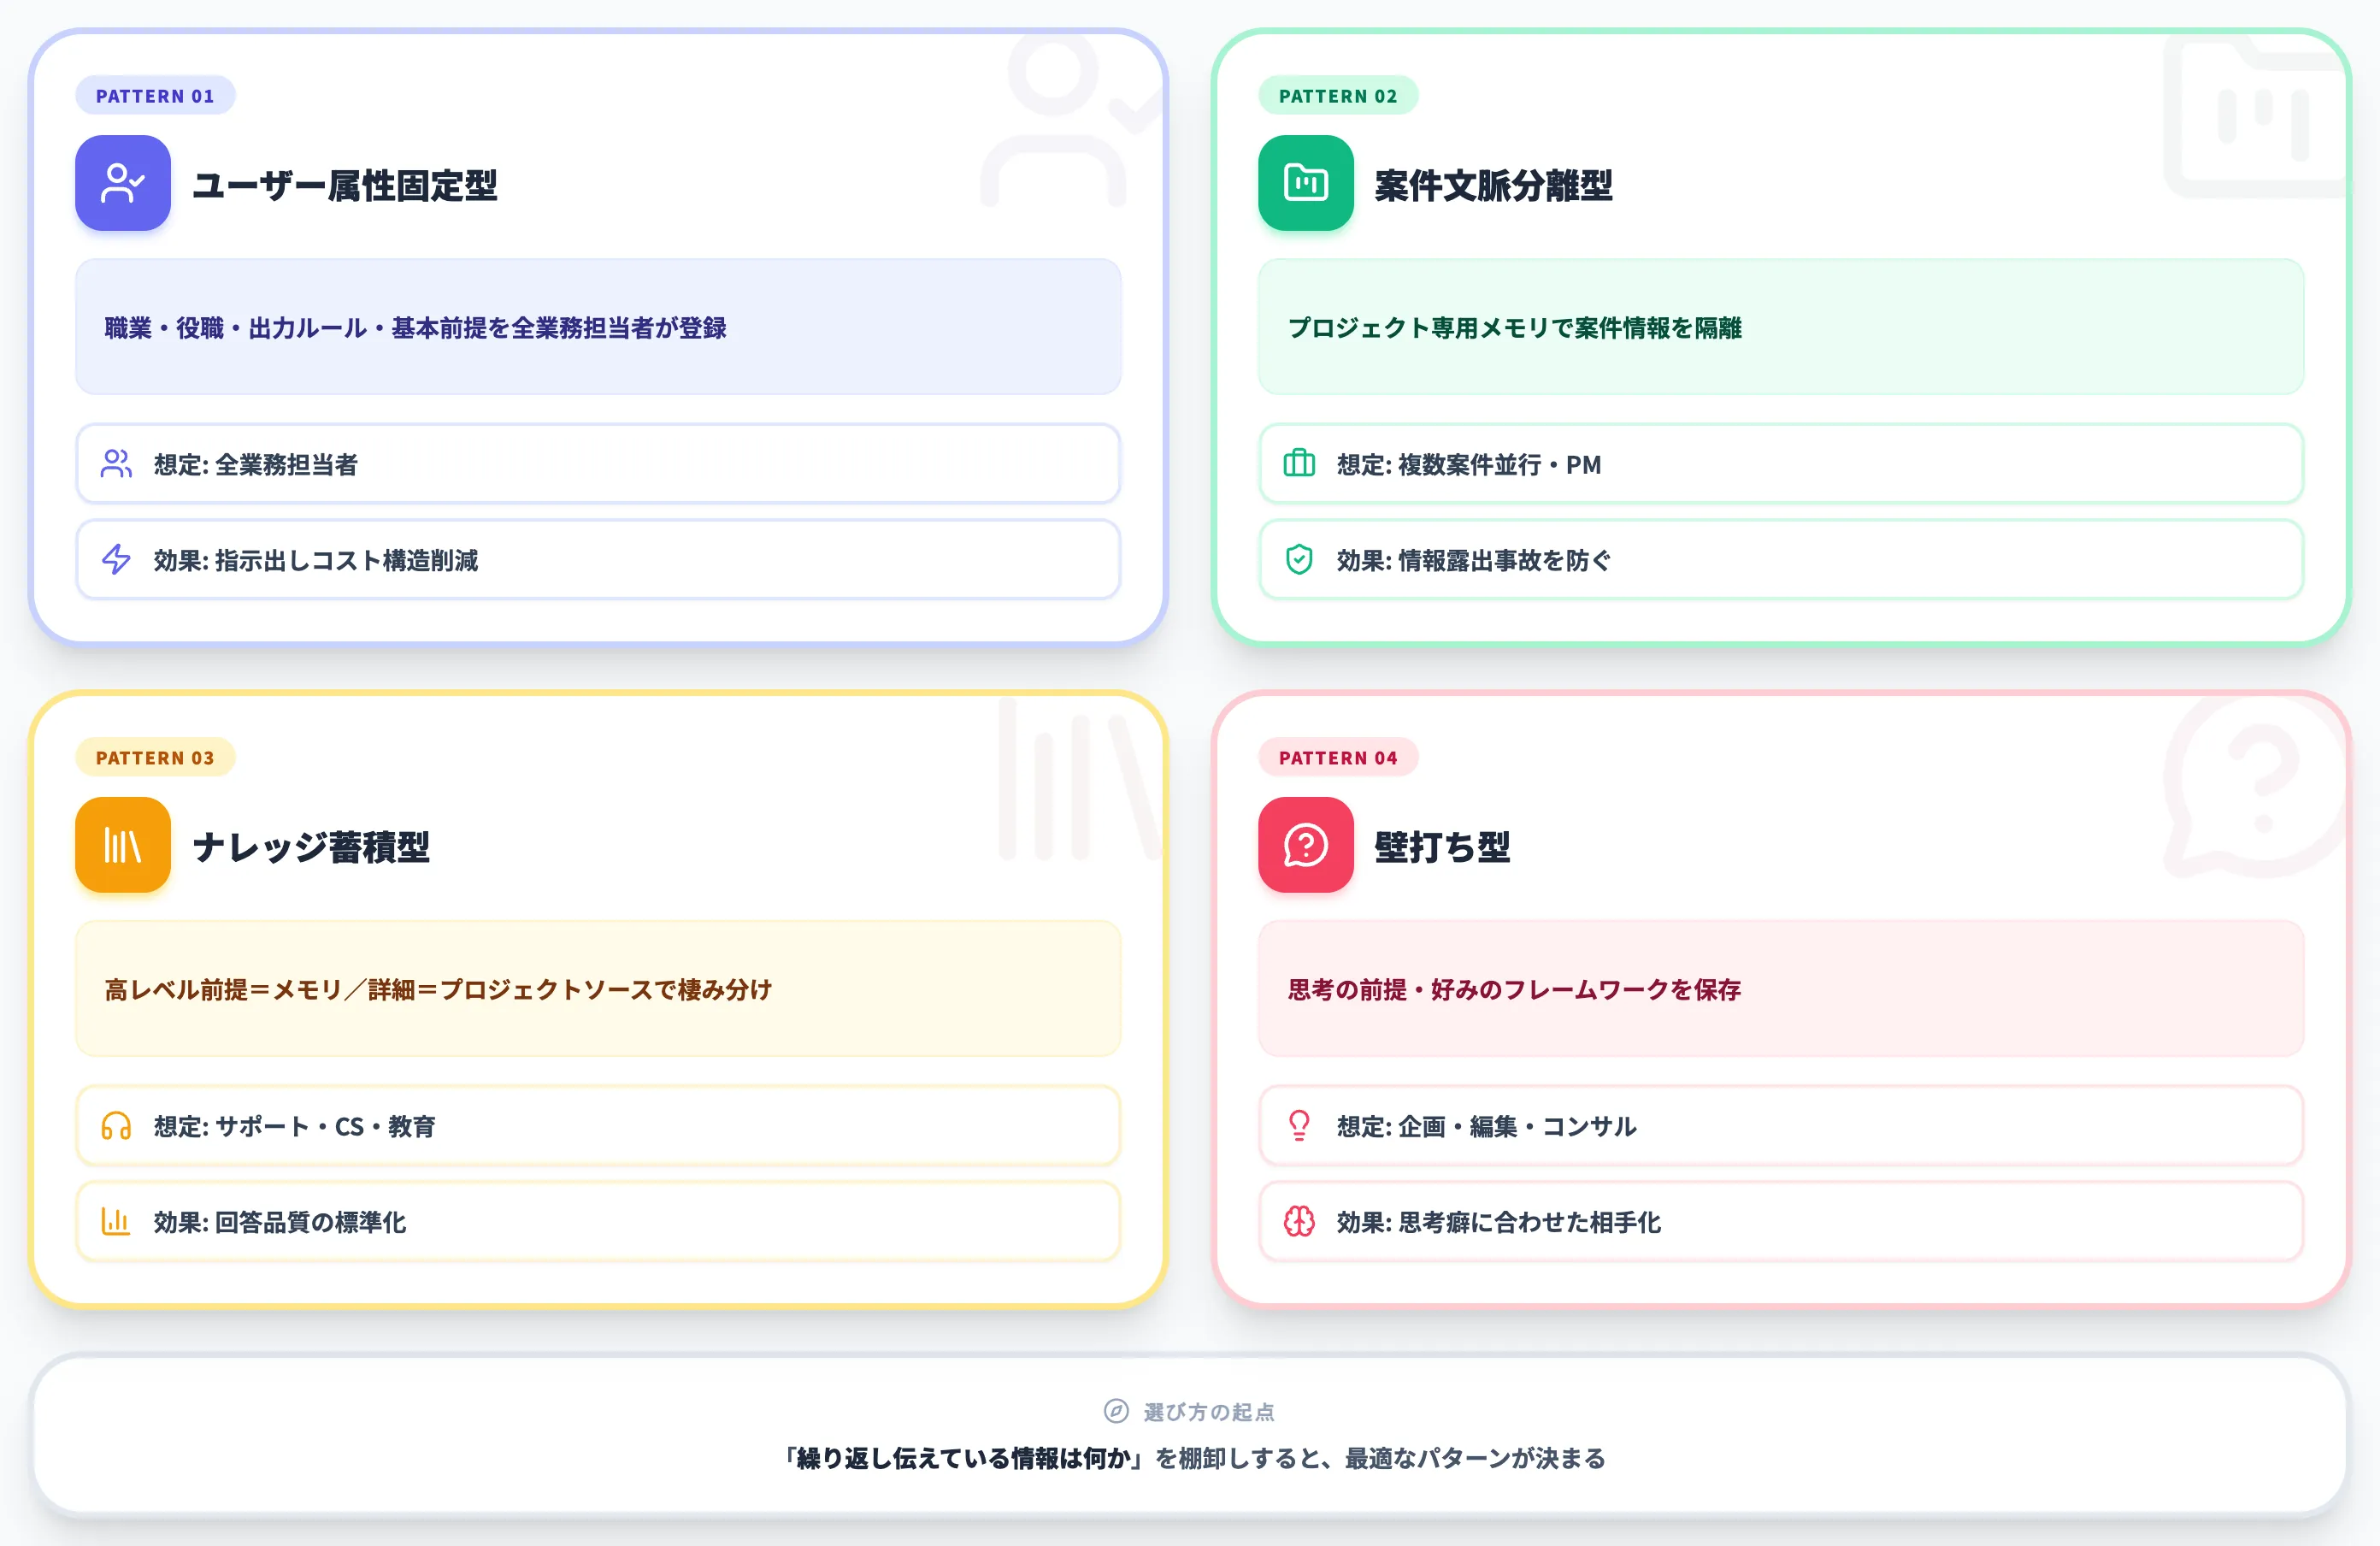
Task: Click the orange library books icon of Pattern 03
Action: (123, 845)
